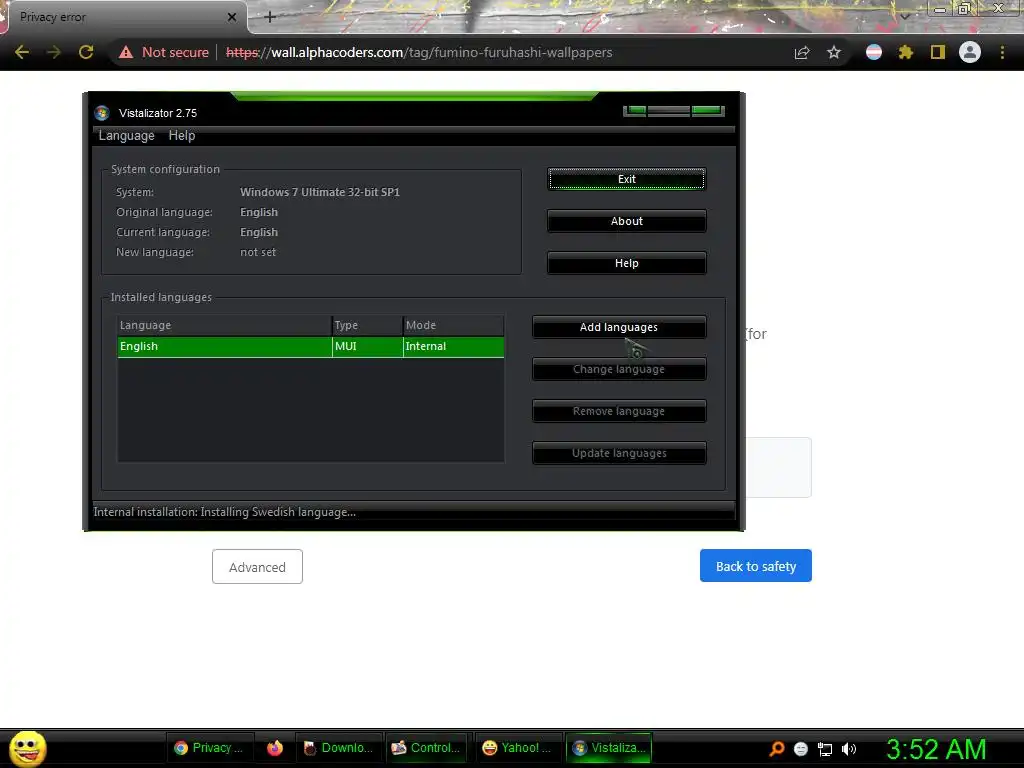Click the alphacoders URL in the address bar
This screenshot has height=768, width=1024.
[x=419, y=52]
